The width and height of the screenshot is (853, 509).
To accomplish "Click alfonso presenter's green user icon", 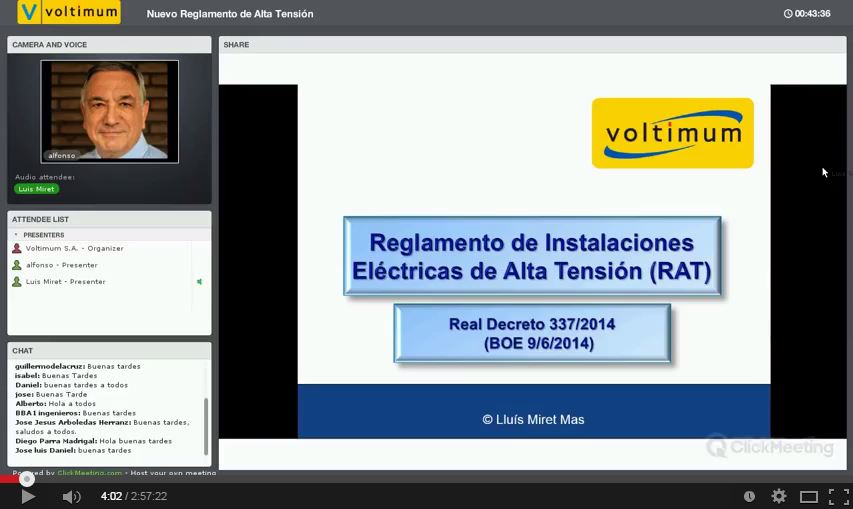I will coord(16,265).
